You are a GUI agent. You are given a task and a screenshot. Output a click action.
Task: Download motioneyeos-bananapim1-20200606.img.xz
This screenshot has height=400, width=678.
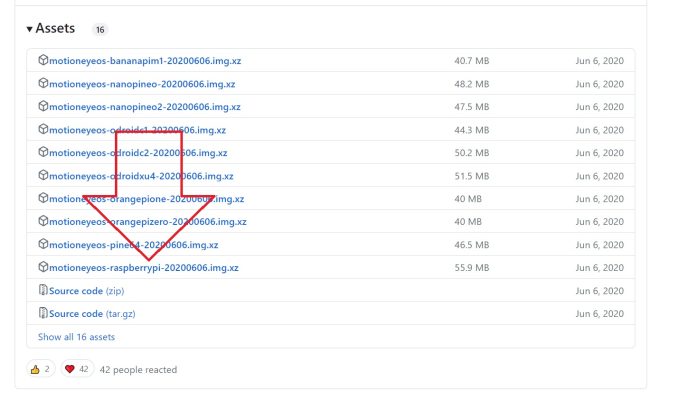tap(145, 61)
